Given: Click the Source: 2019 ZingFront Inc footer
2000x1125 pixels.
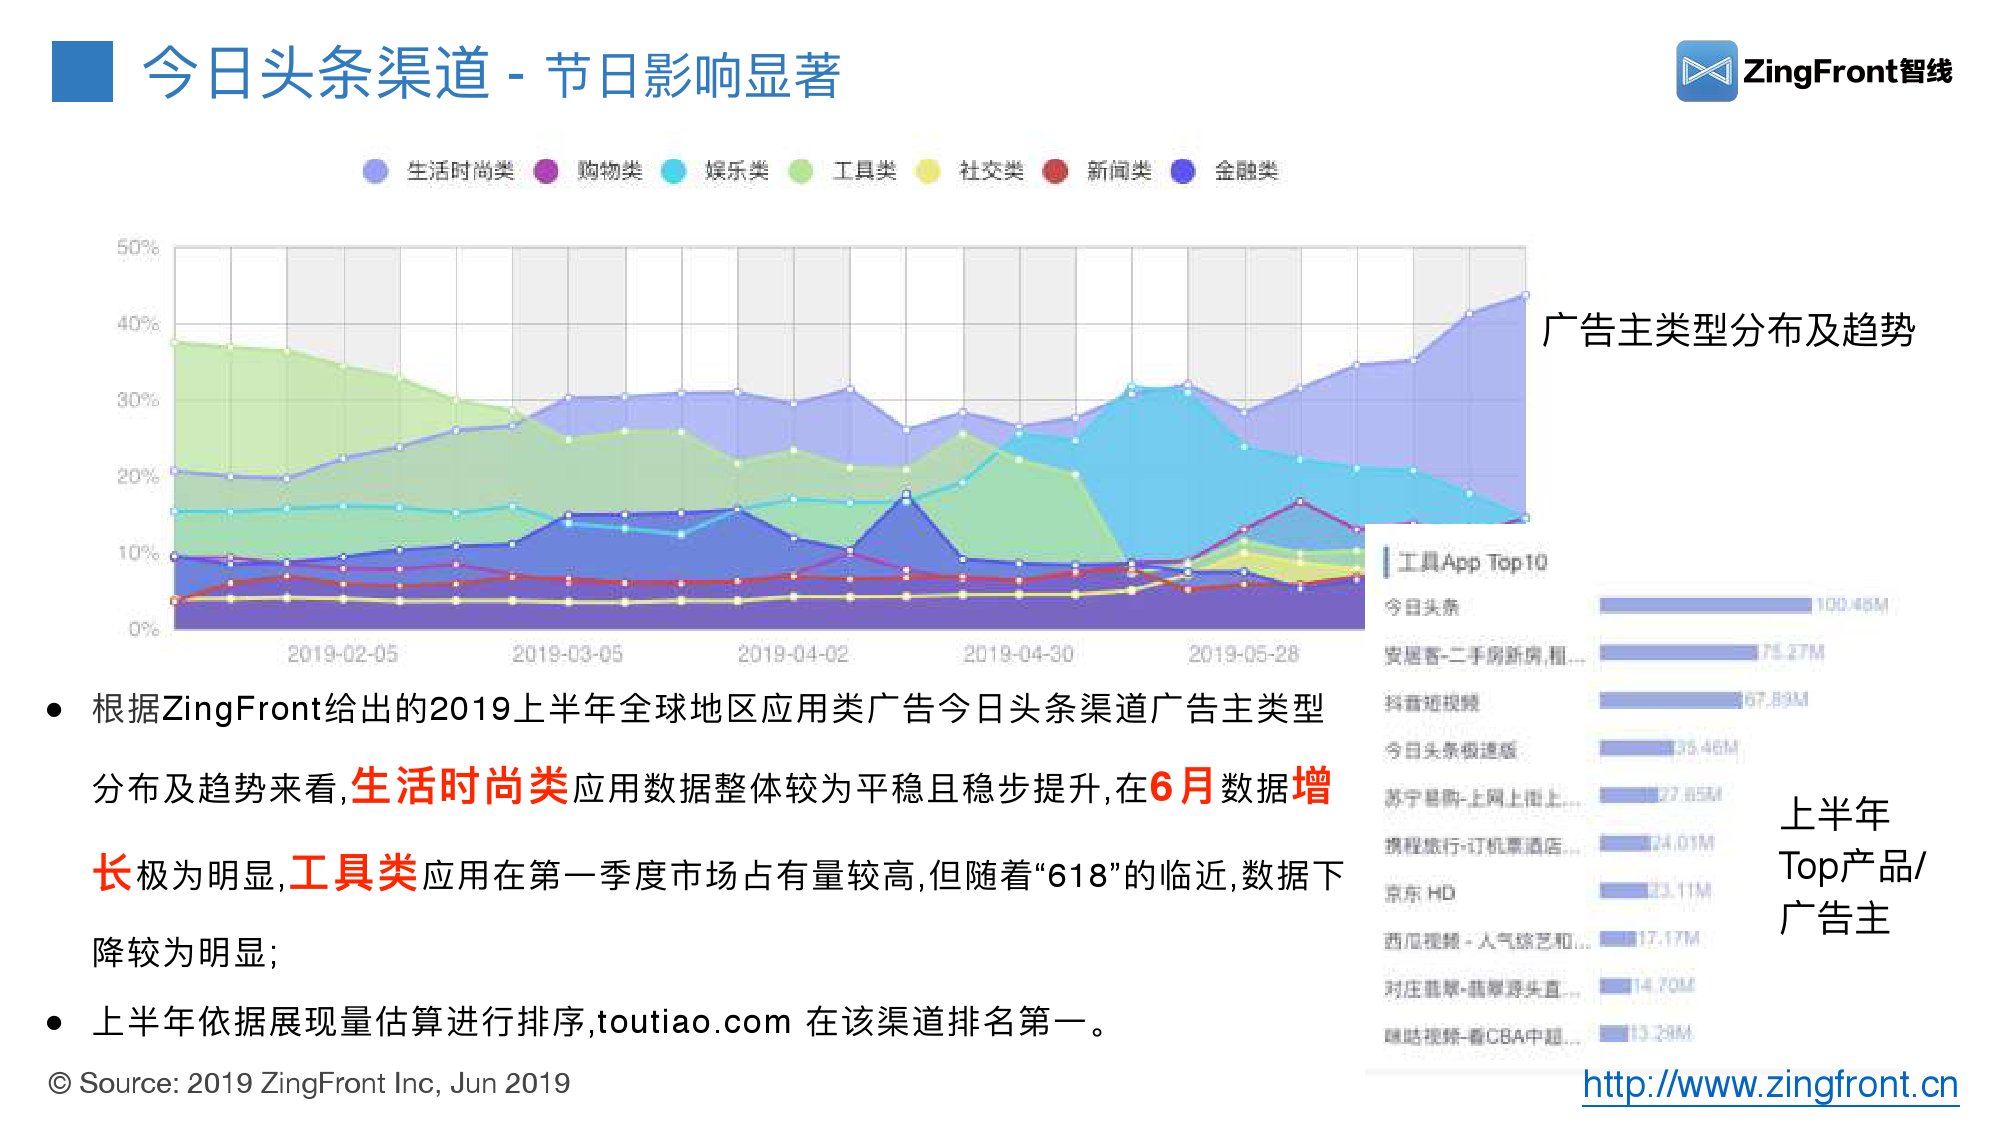Looking at the screenshot, I should (309, 1083).
